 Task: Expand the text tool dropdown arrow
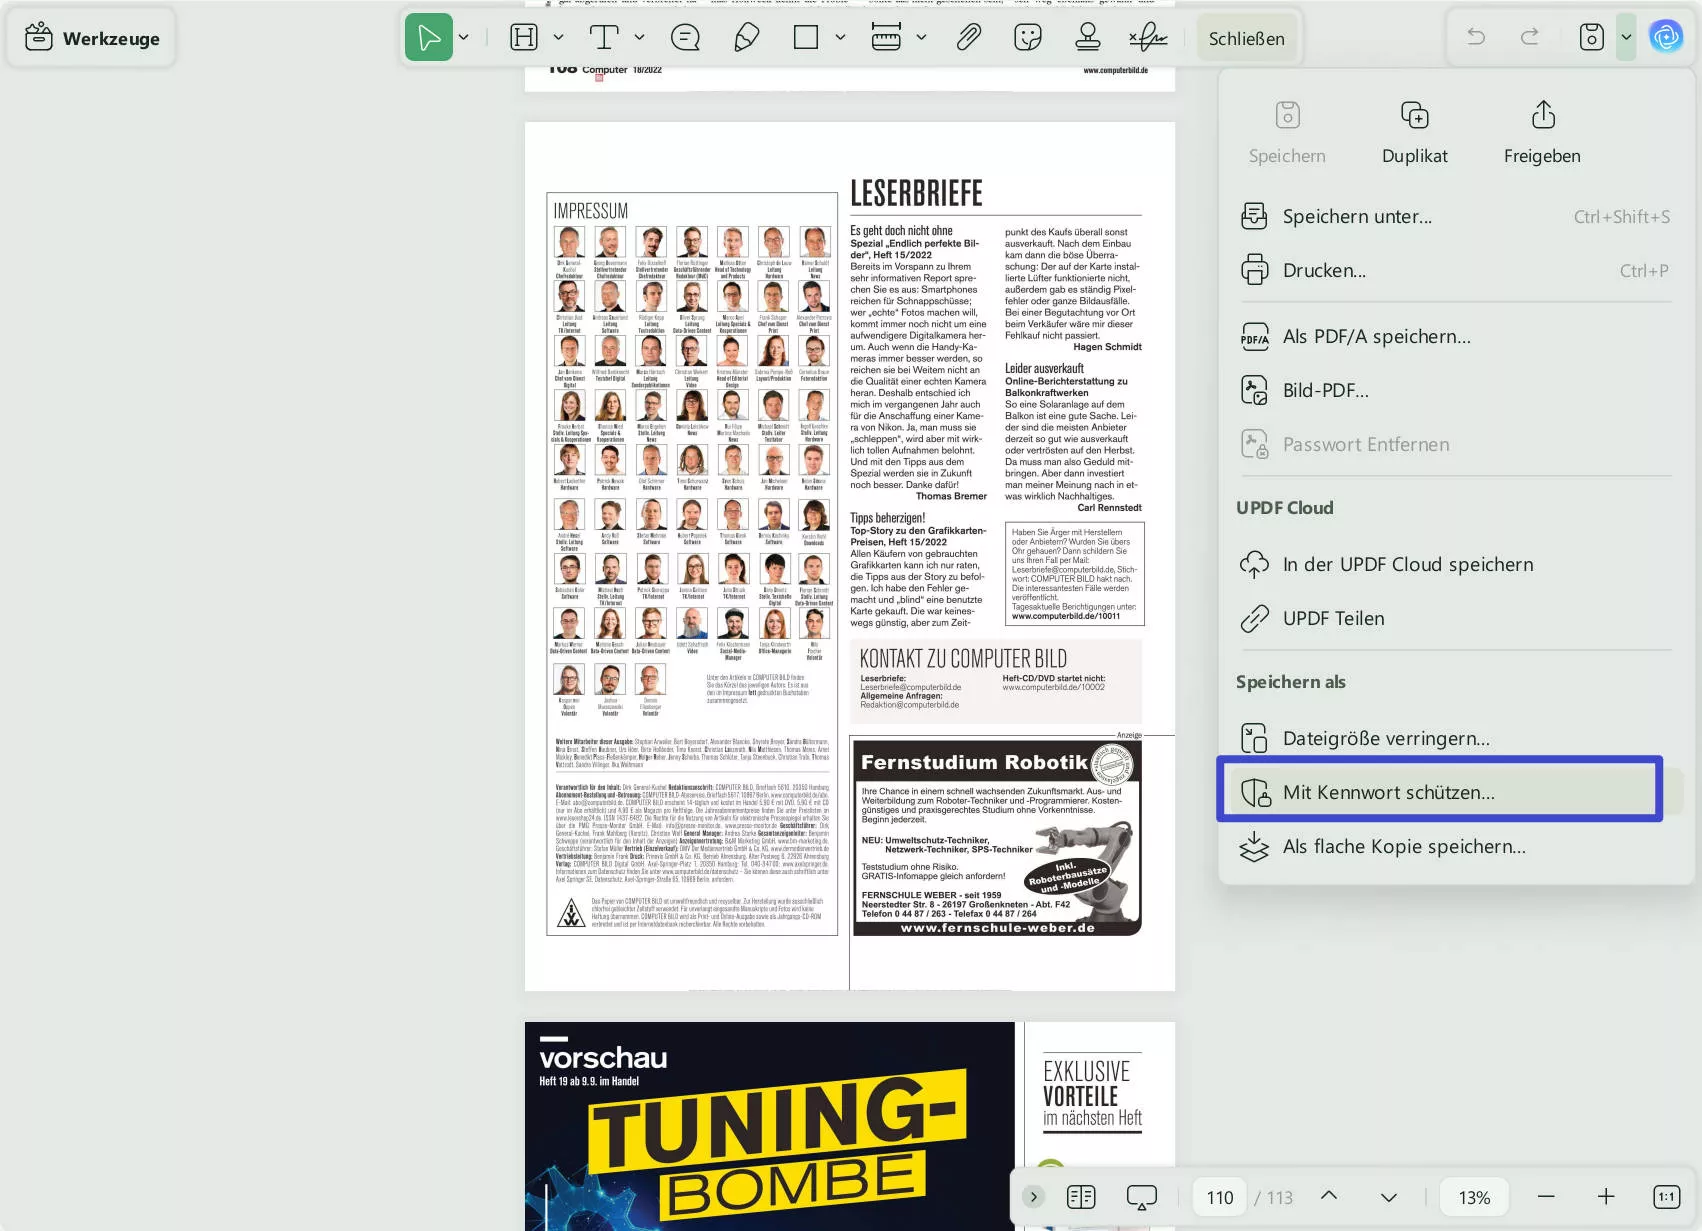click(x=639, y=38)
